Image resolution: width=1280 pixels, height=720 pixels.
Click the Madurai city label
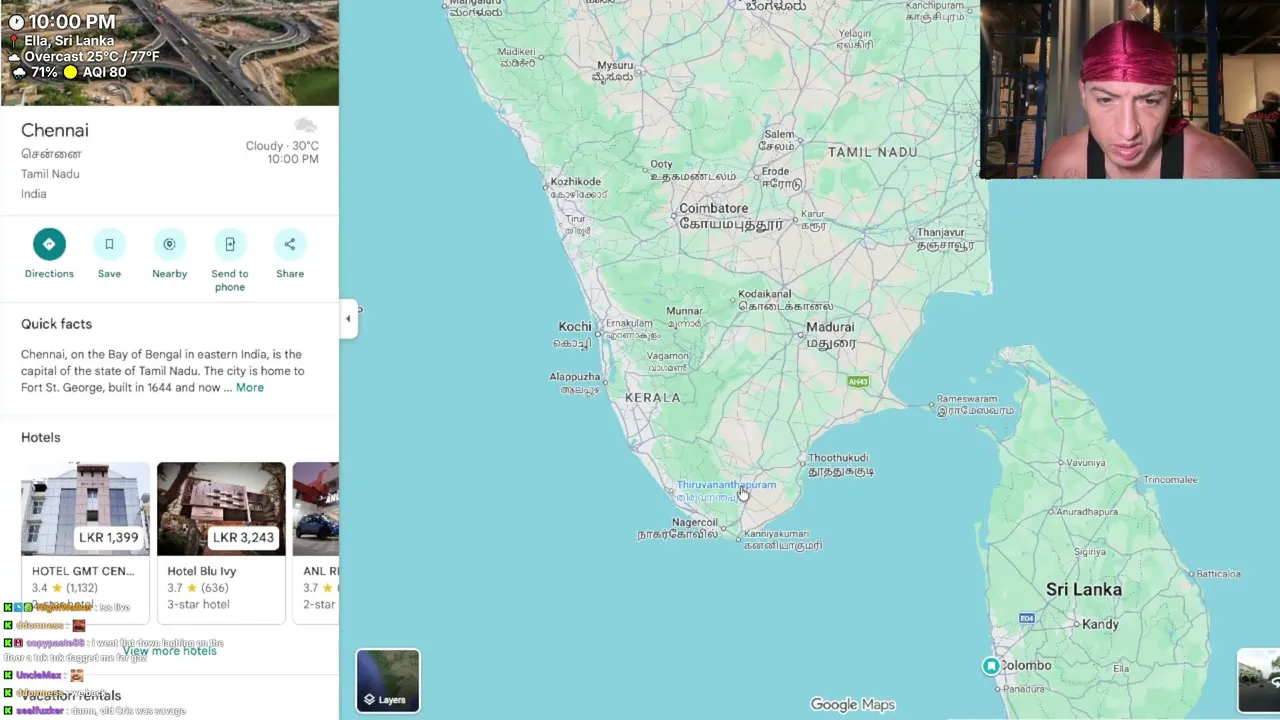(830, 327)
